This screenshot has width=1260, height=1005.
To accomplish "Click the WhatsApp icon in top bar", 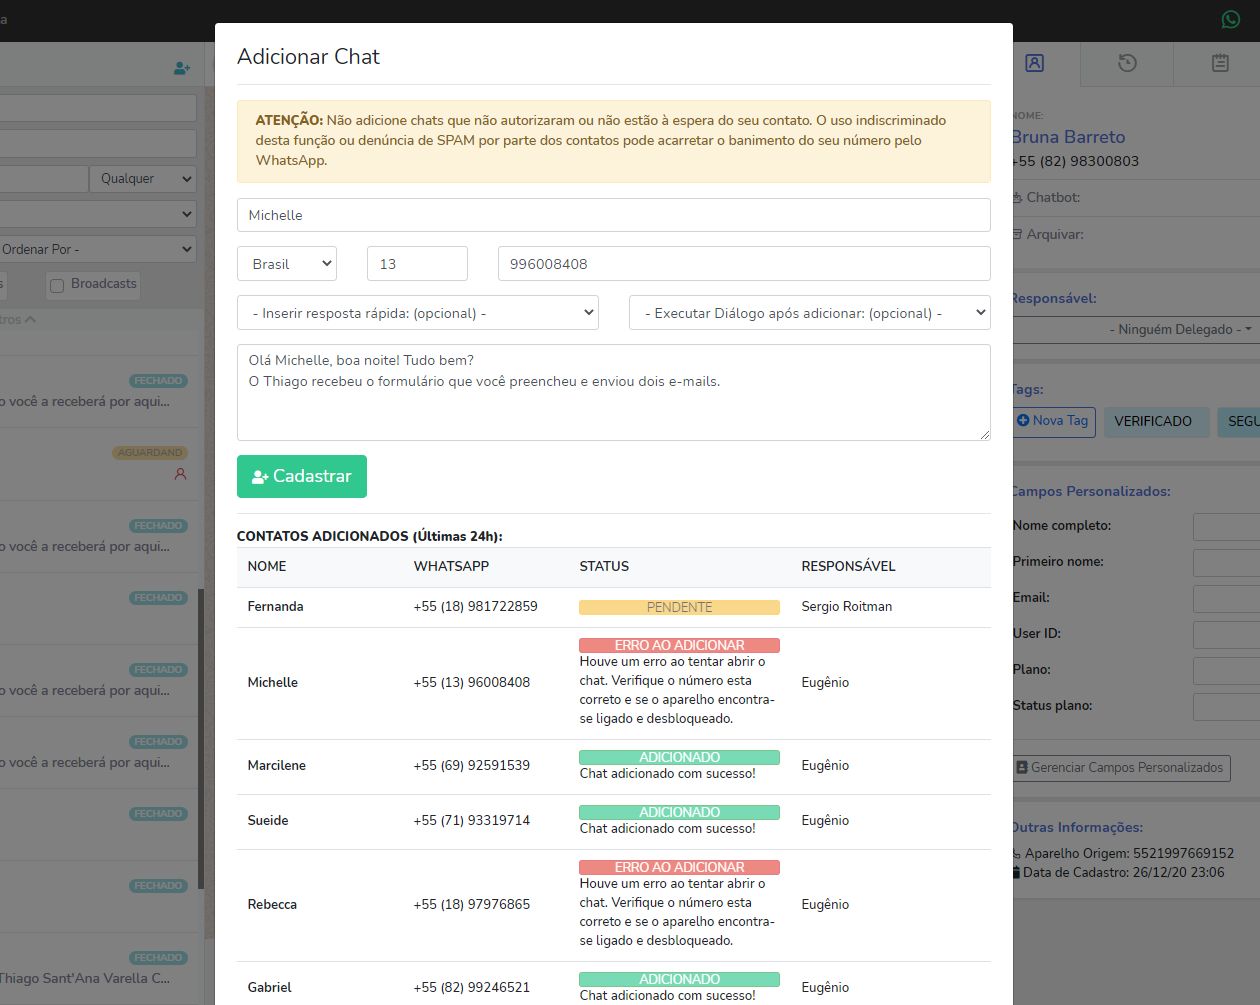I will click(1230, 19).
